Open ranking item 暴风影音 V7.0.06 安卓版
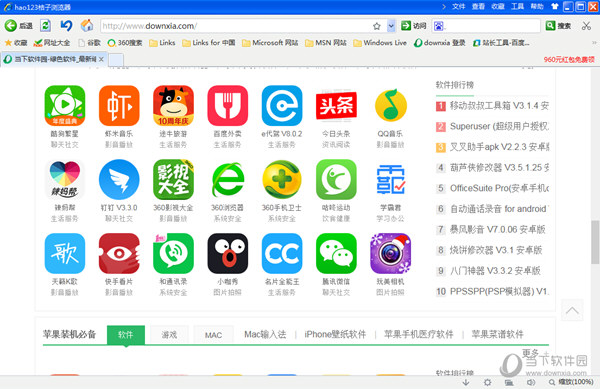Viewport: 600px width, 389px height. point(497,229)
